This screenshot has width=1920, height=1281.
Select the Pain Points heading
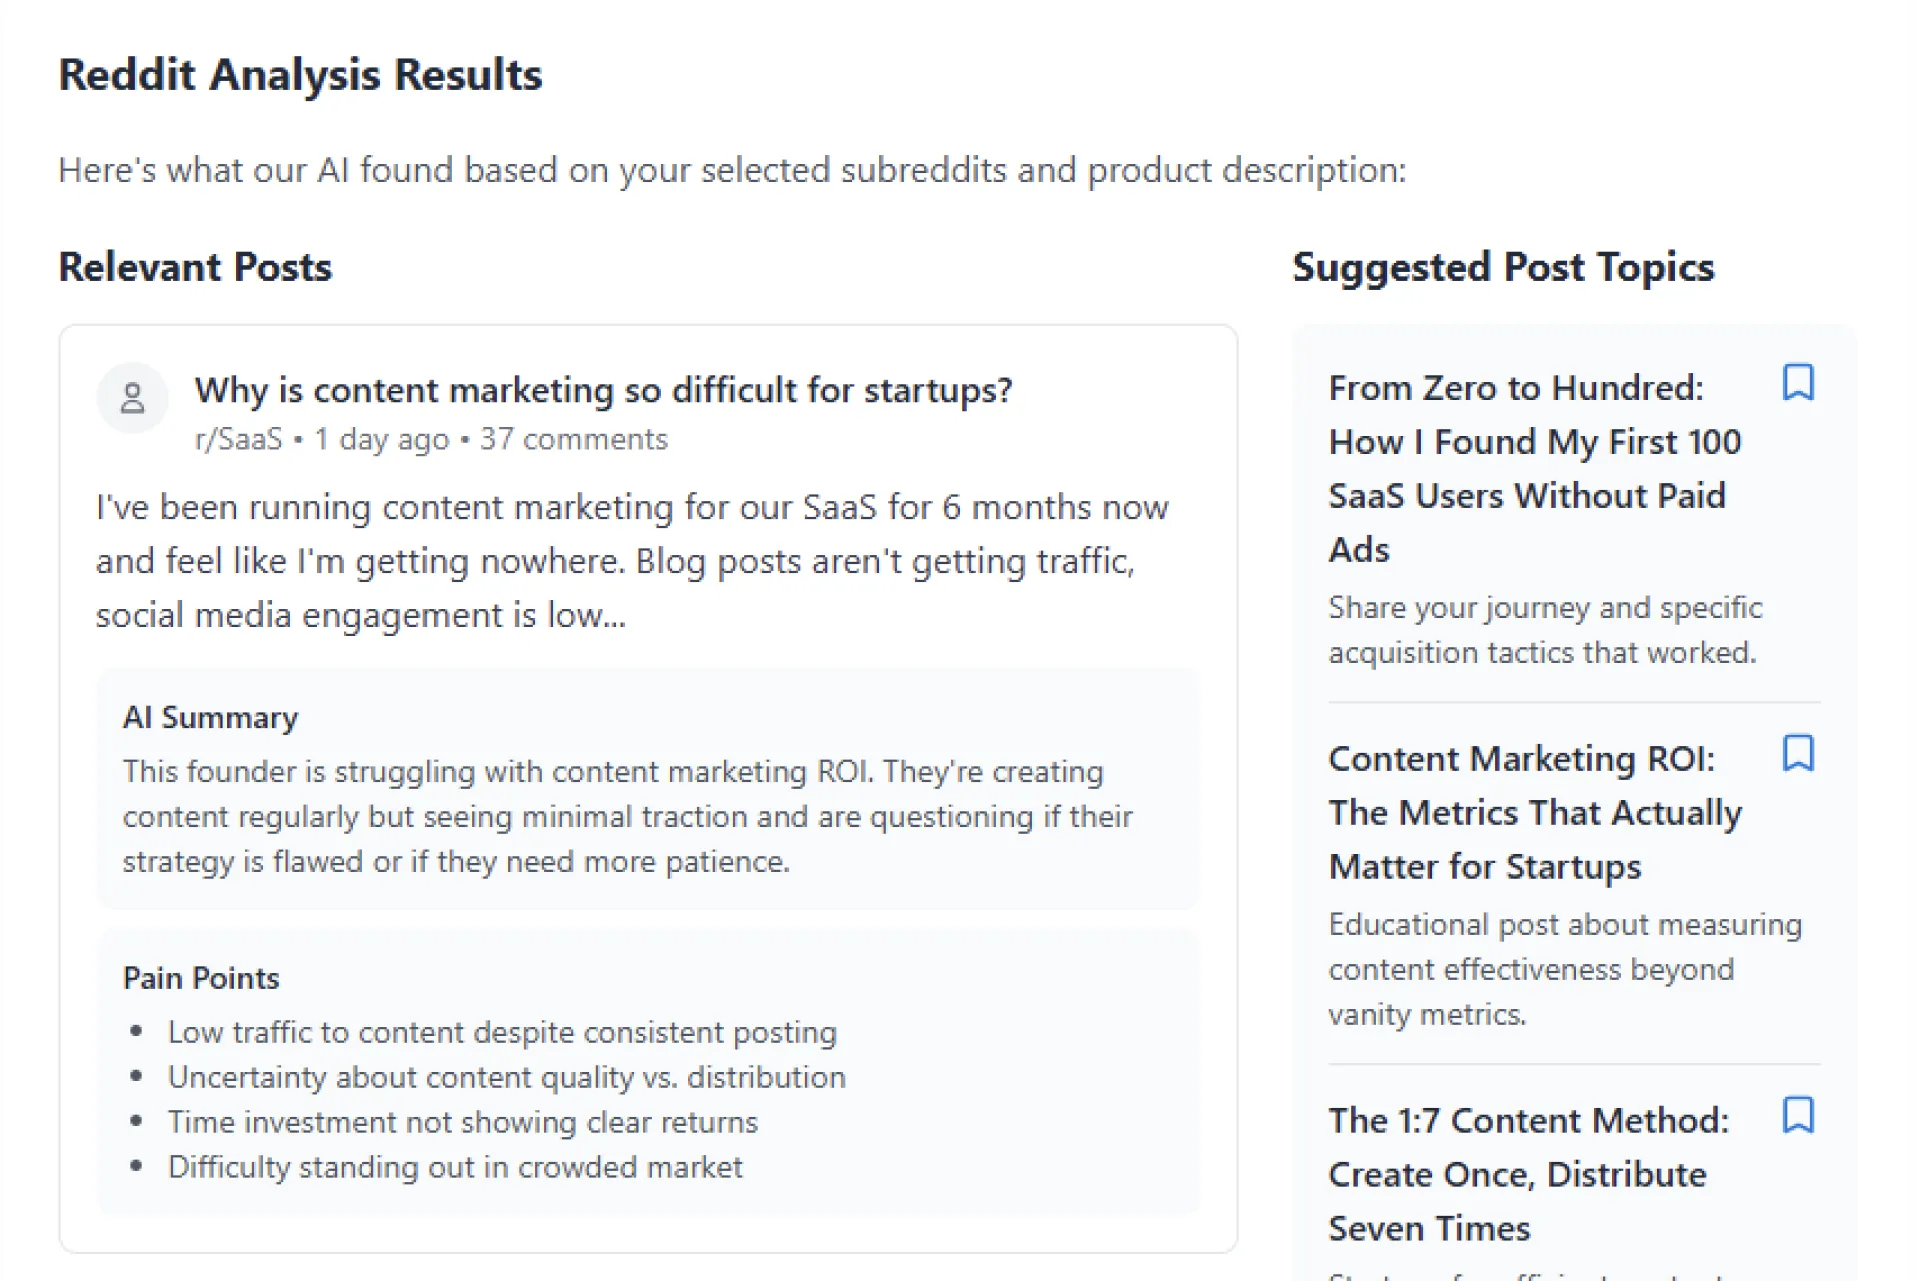click(x=201, y=977)
